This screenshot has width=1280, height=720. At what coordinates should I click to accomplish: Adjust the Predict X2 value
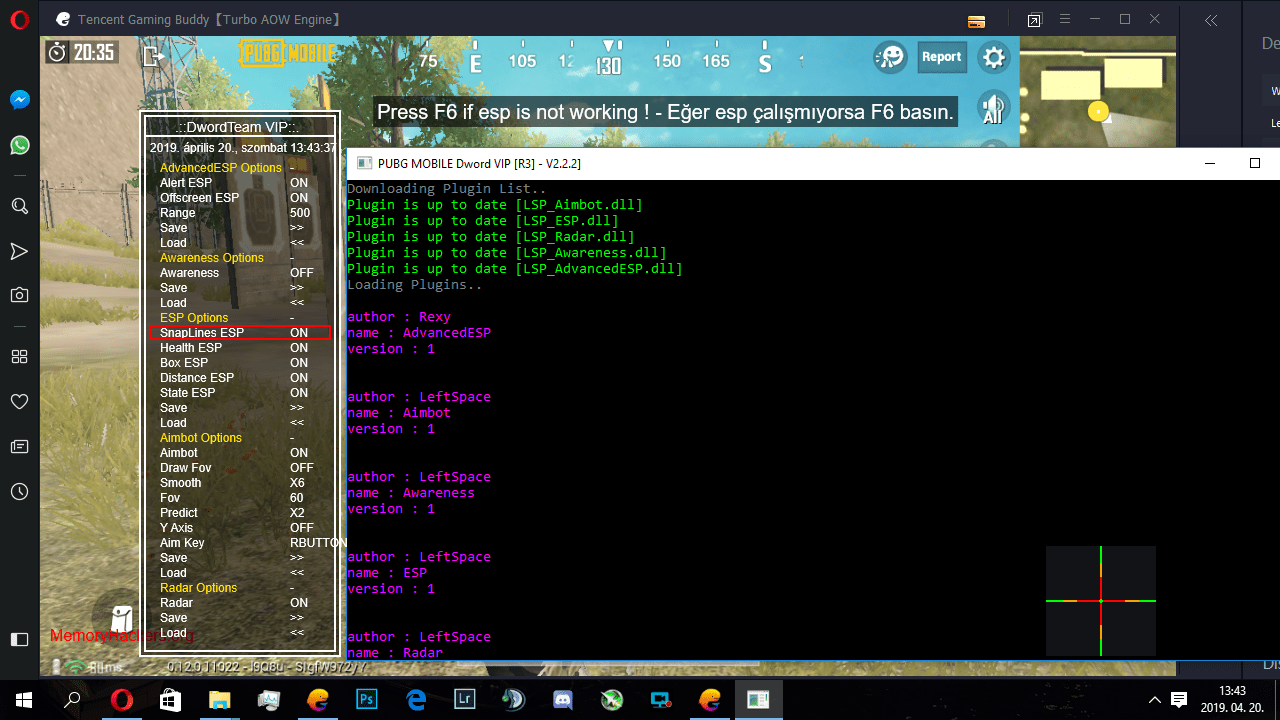pos(297,513)
